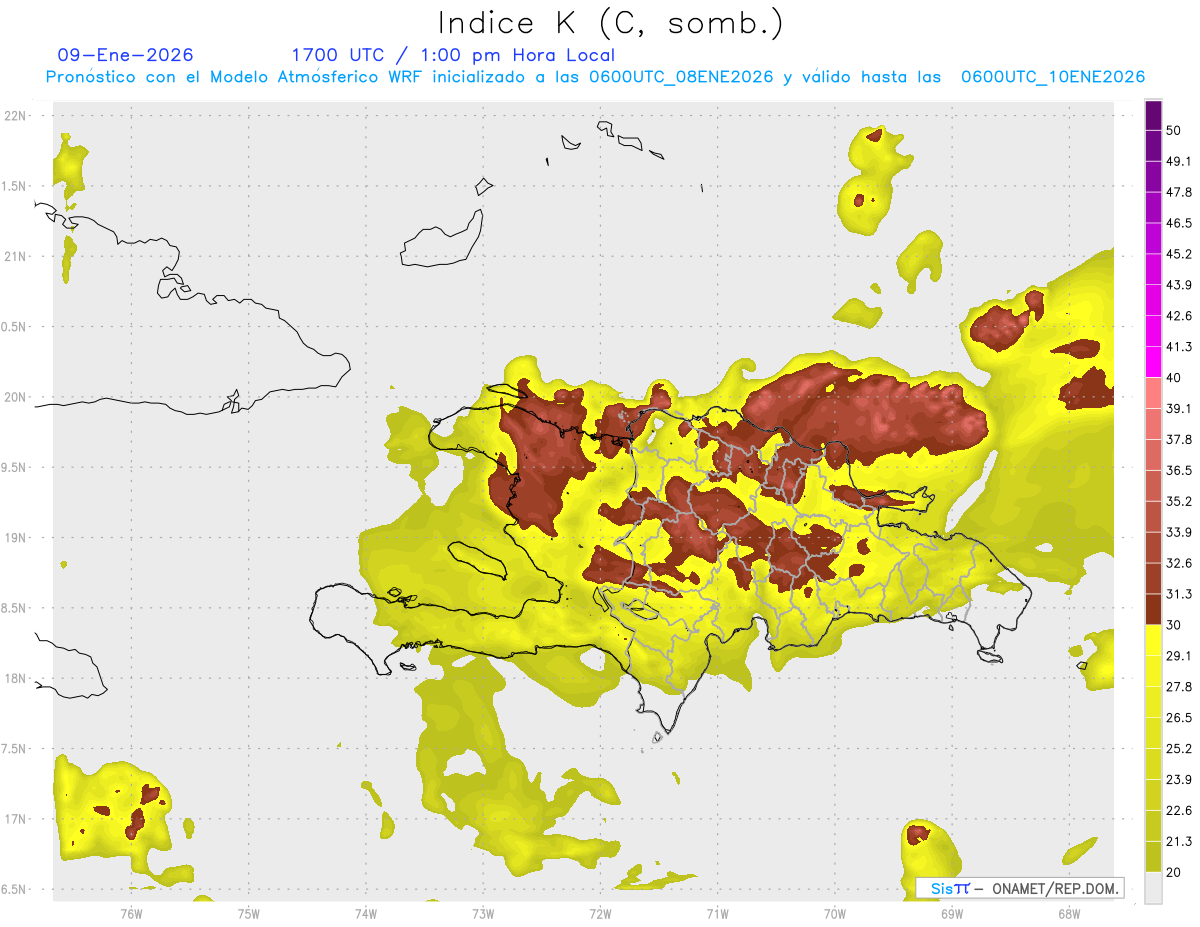1200x927 pixels.
Task: Click the '68W' longitude axis label
Action: tap(1069, 915)
